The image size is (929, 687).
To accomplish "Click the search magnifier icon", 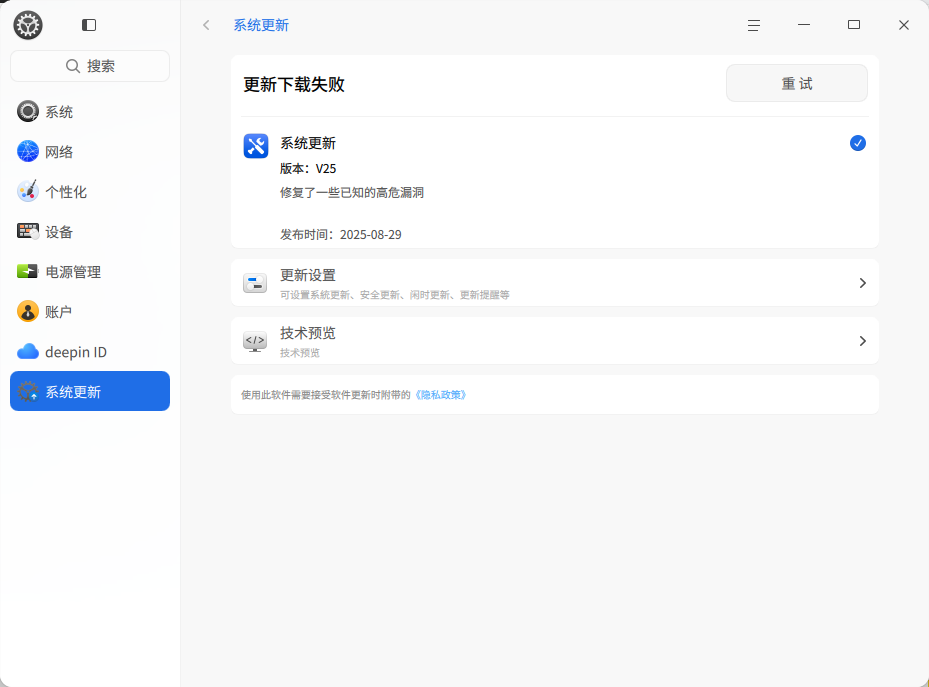I will tap(73, 66).
